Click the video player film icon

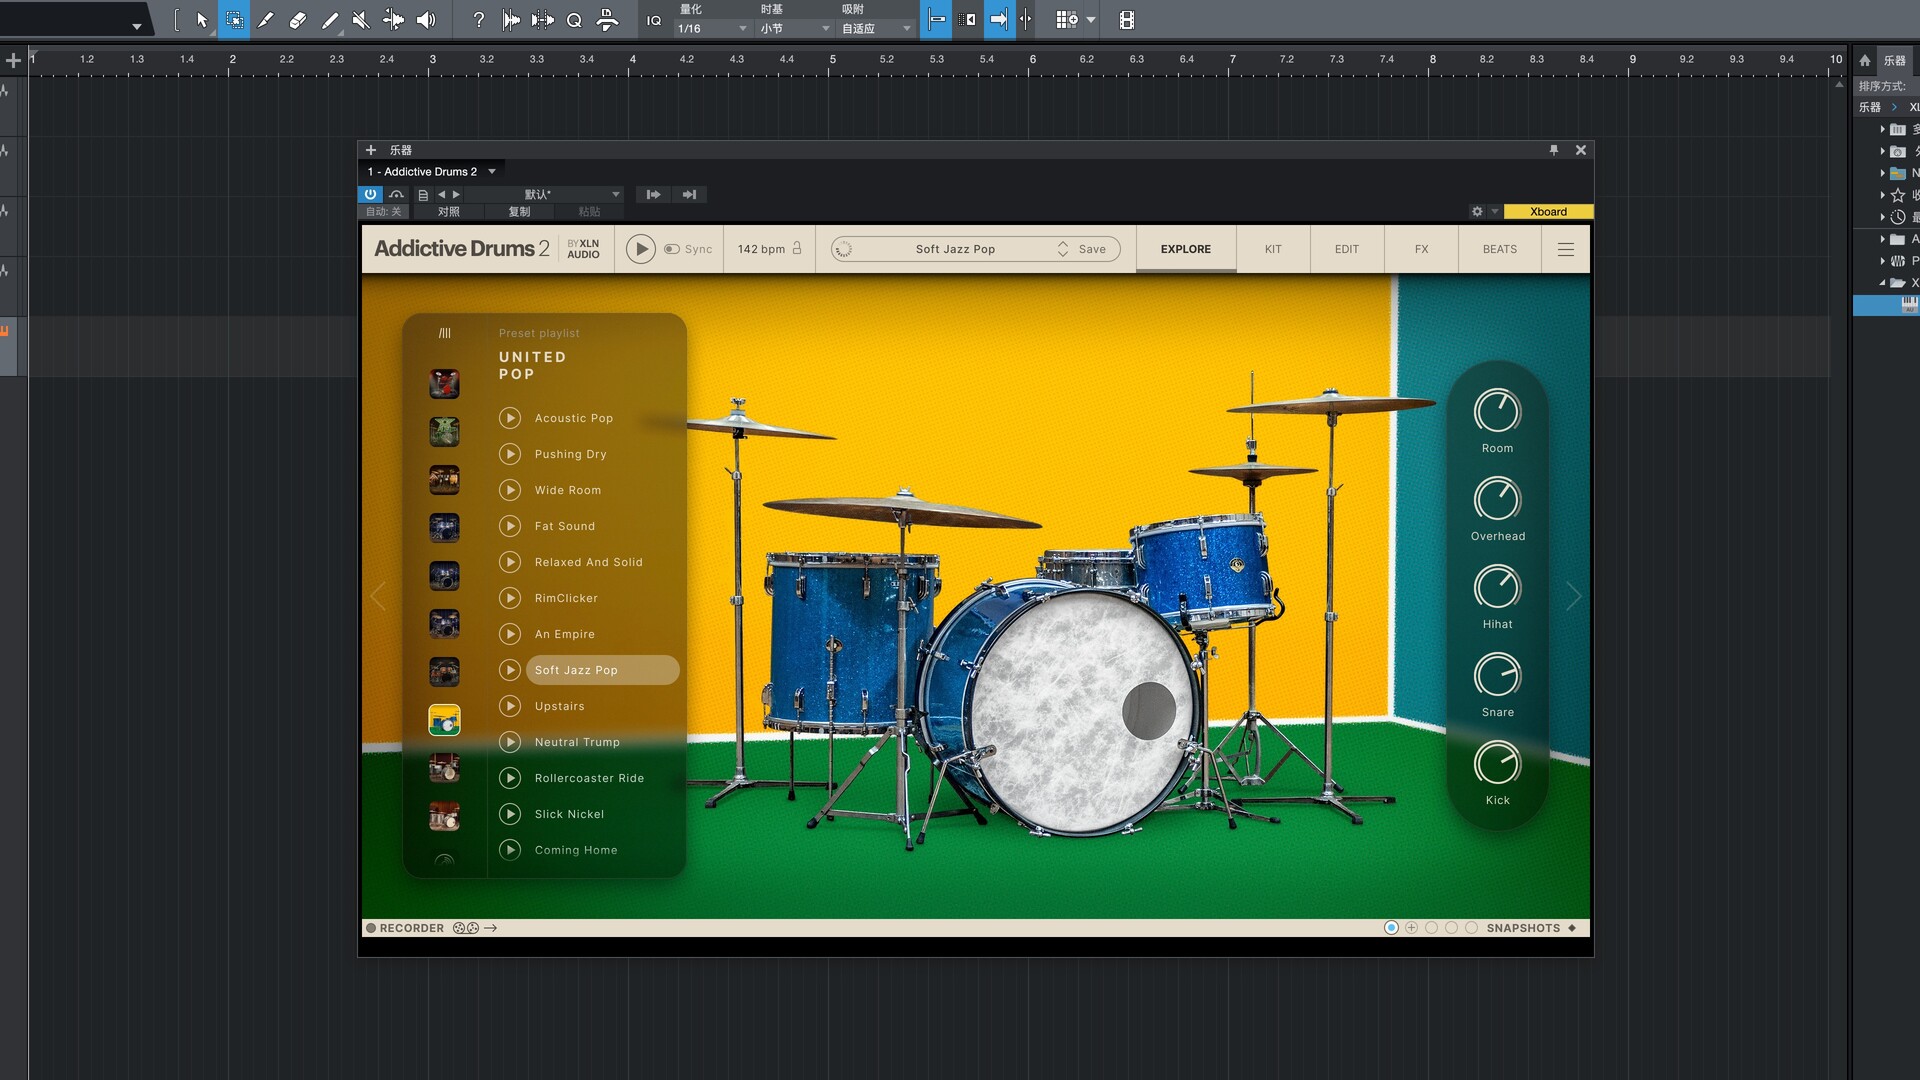(x=1126, y=20)
